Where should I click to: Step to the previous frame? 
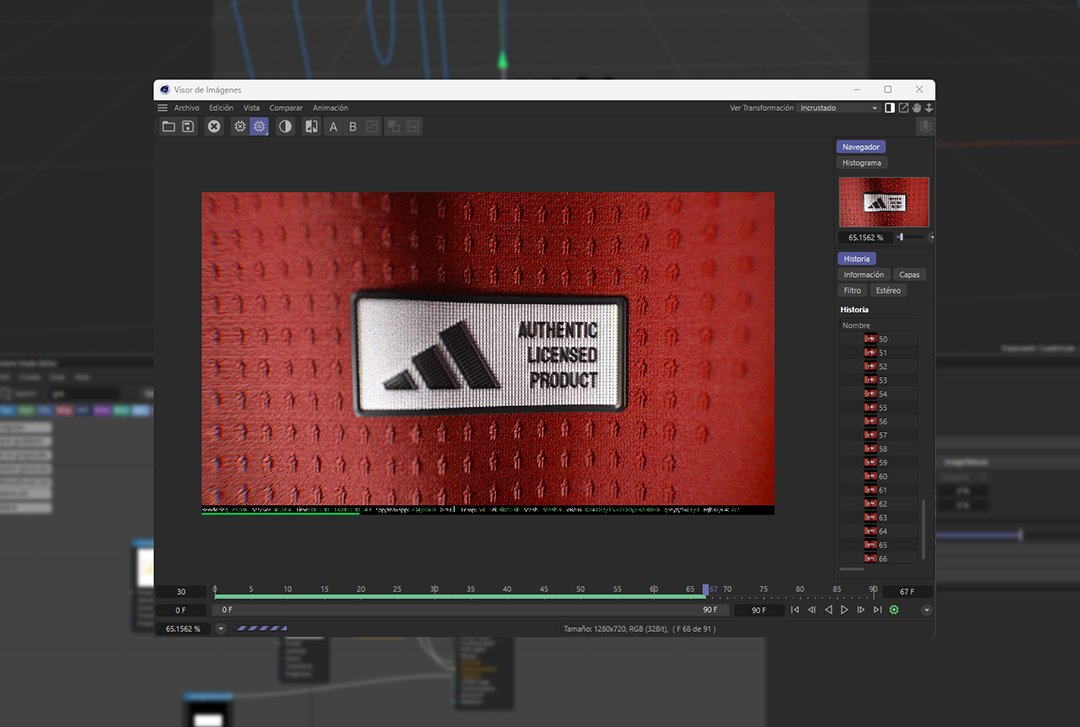[x=811, y=610]
